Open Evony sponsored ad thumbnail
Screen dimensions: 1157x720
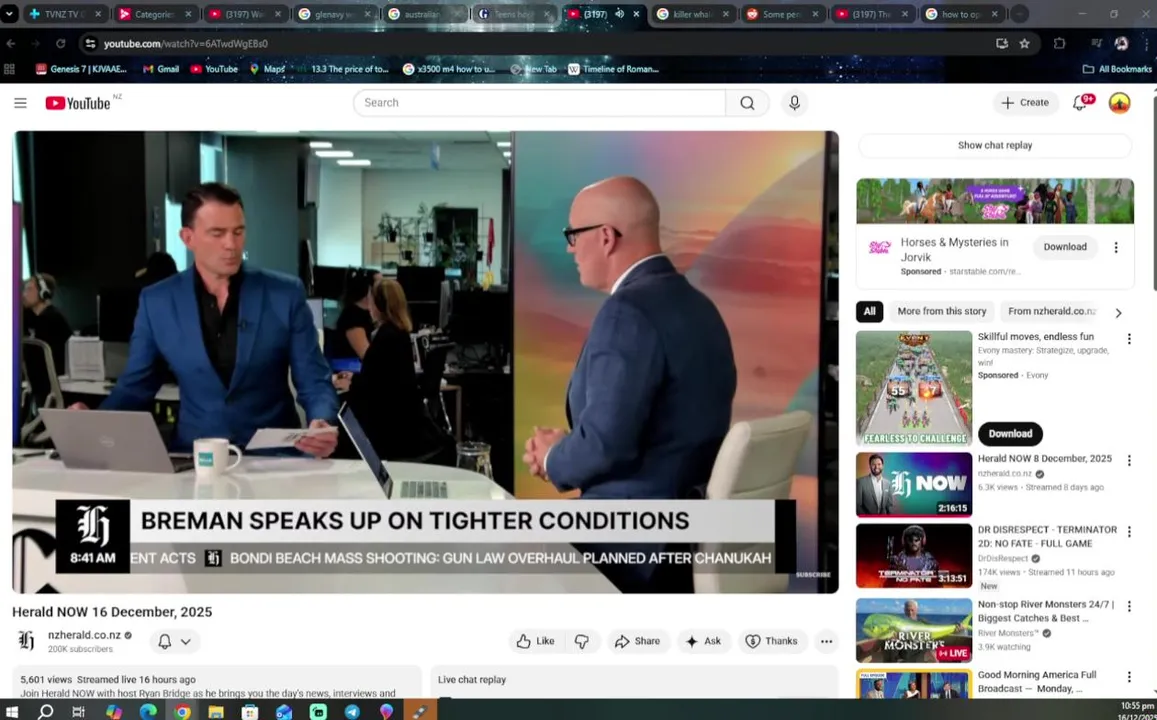[x=913, y=388]
